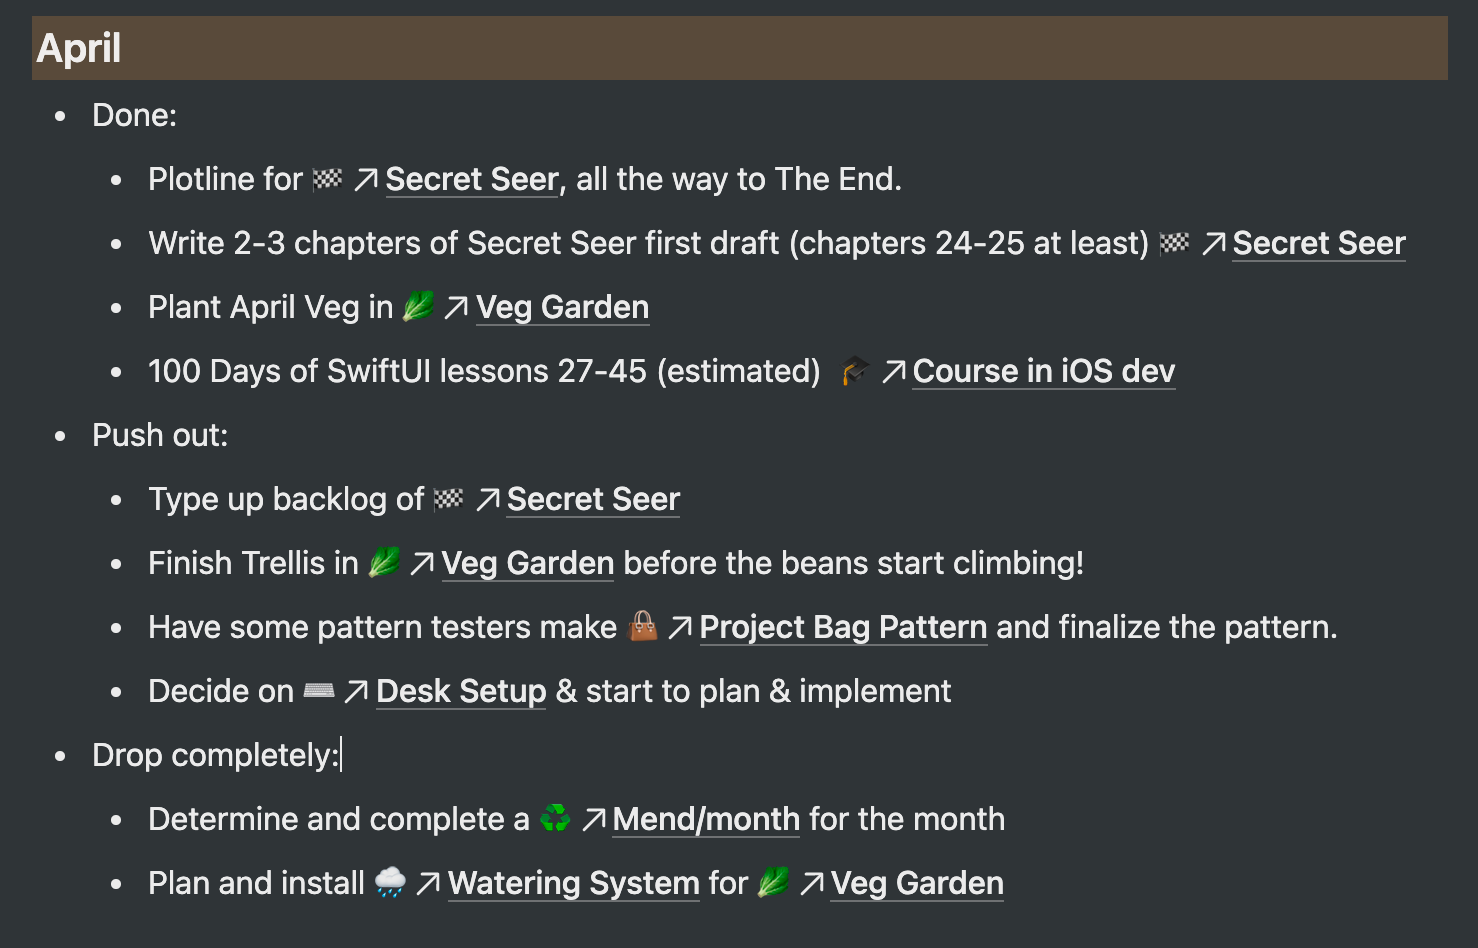Click the leaf icon in Finish Trellis line
1478x948 pixels.
[384, 563]
